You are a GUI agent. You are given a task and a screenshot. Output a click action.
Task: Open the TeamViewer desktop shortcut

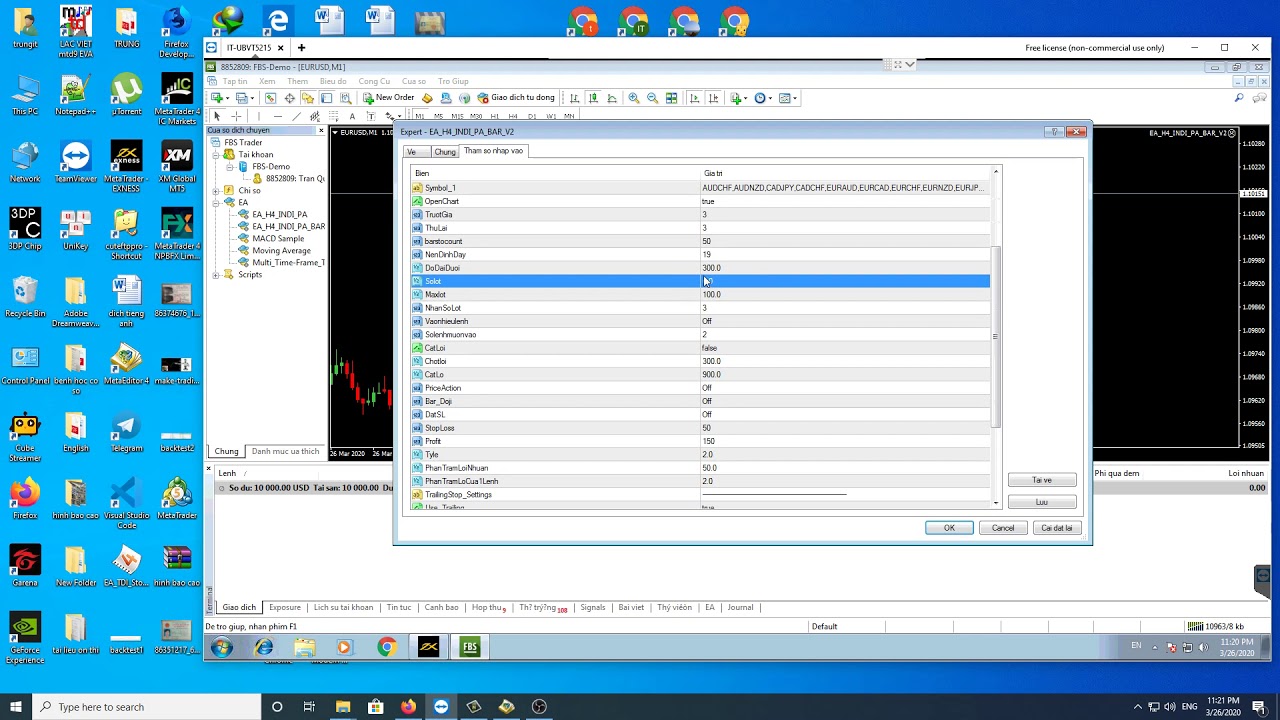pos(76,163)
